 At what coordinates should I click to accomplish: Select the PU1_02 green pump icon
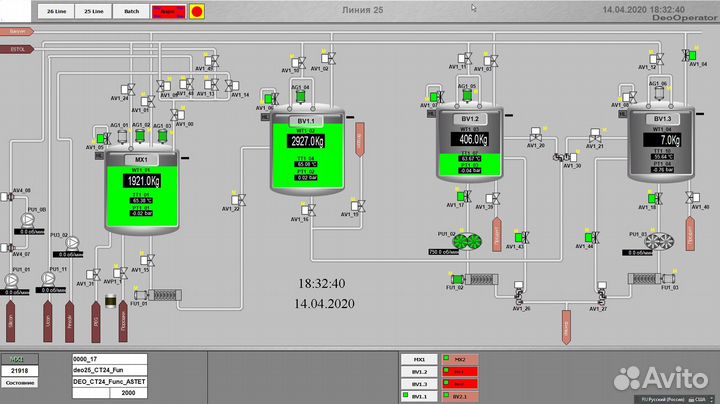pyautogui.click(x=468, y=241)
